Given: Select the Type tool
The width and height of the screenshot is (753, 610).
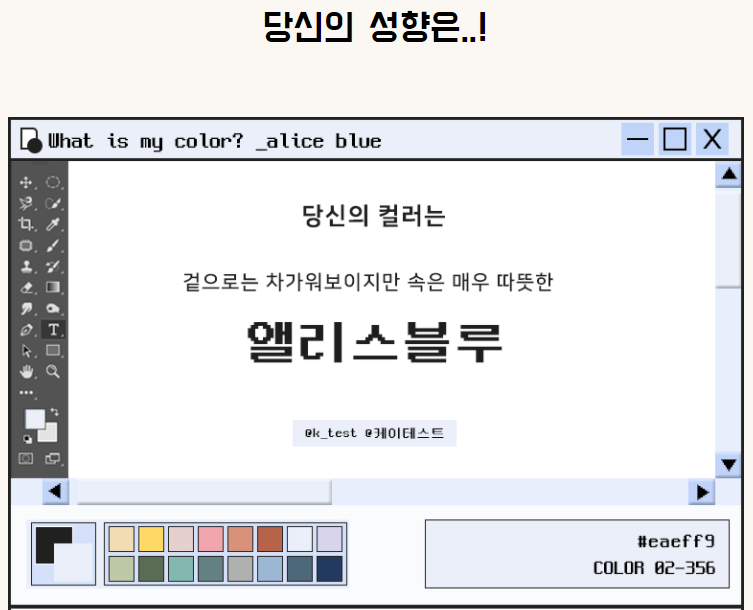Looking at the screenshot, I should tap(53, 329).
